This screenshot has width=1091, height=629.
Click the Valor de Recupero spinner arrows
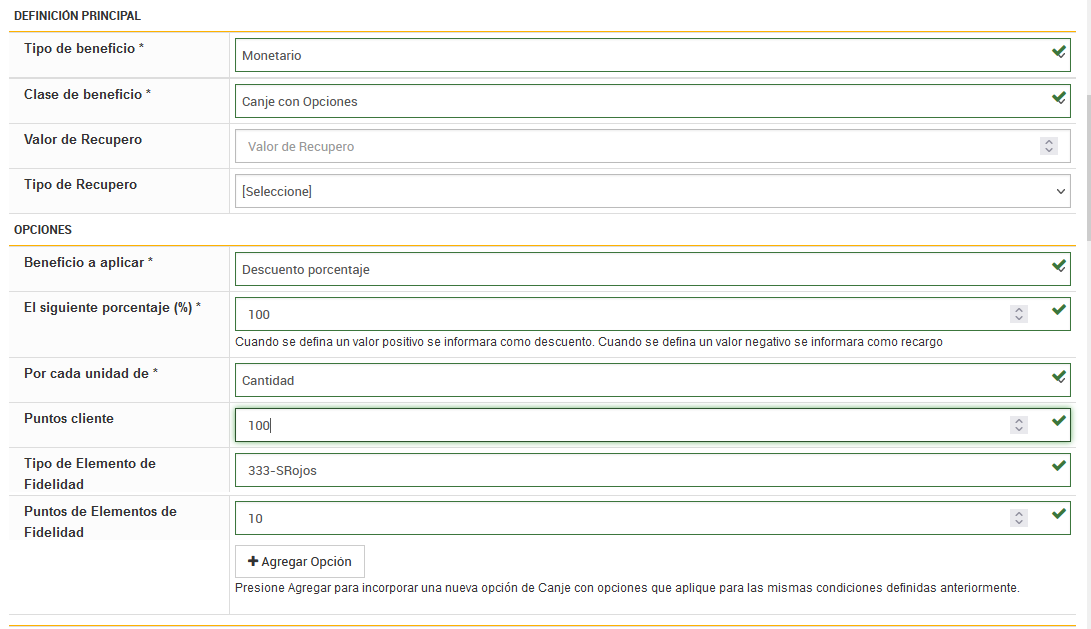click(1049, 146)
